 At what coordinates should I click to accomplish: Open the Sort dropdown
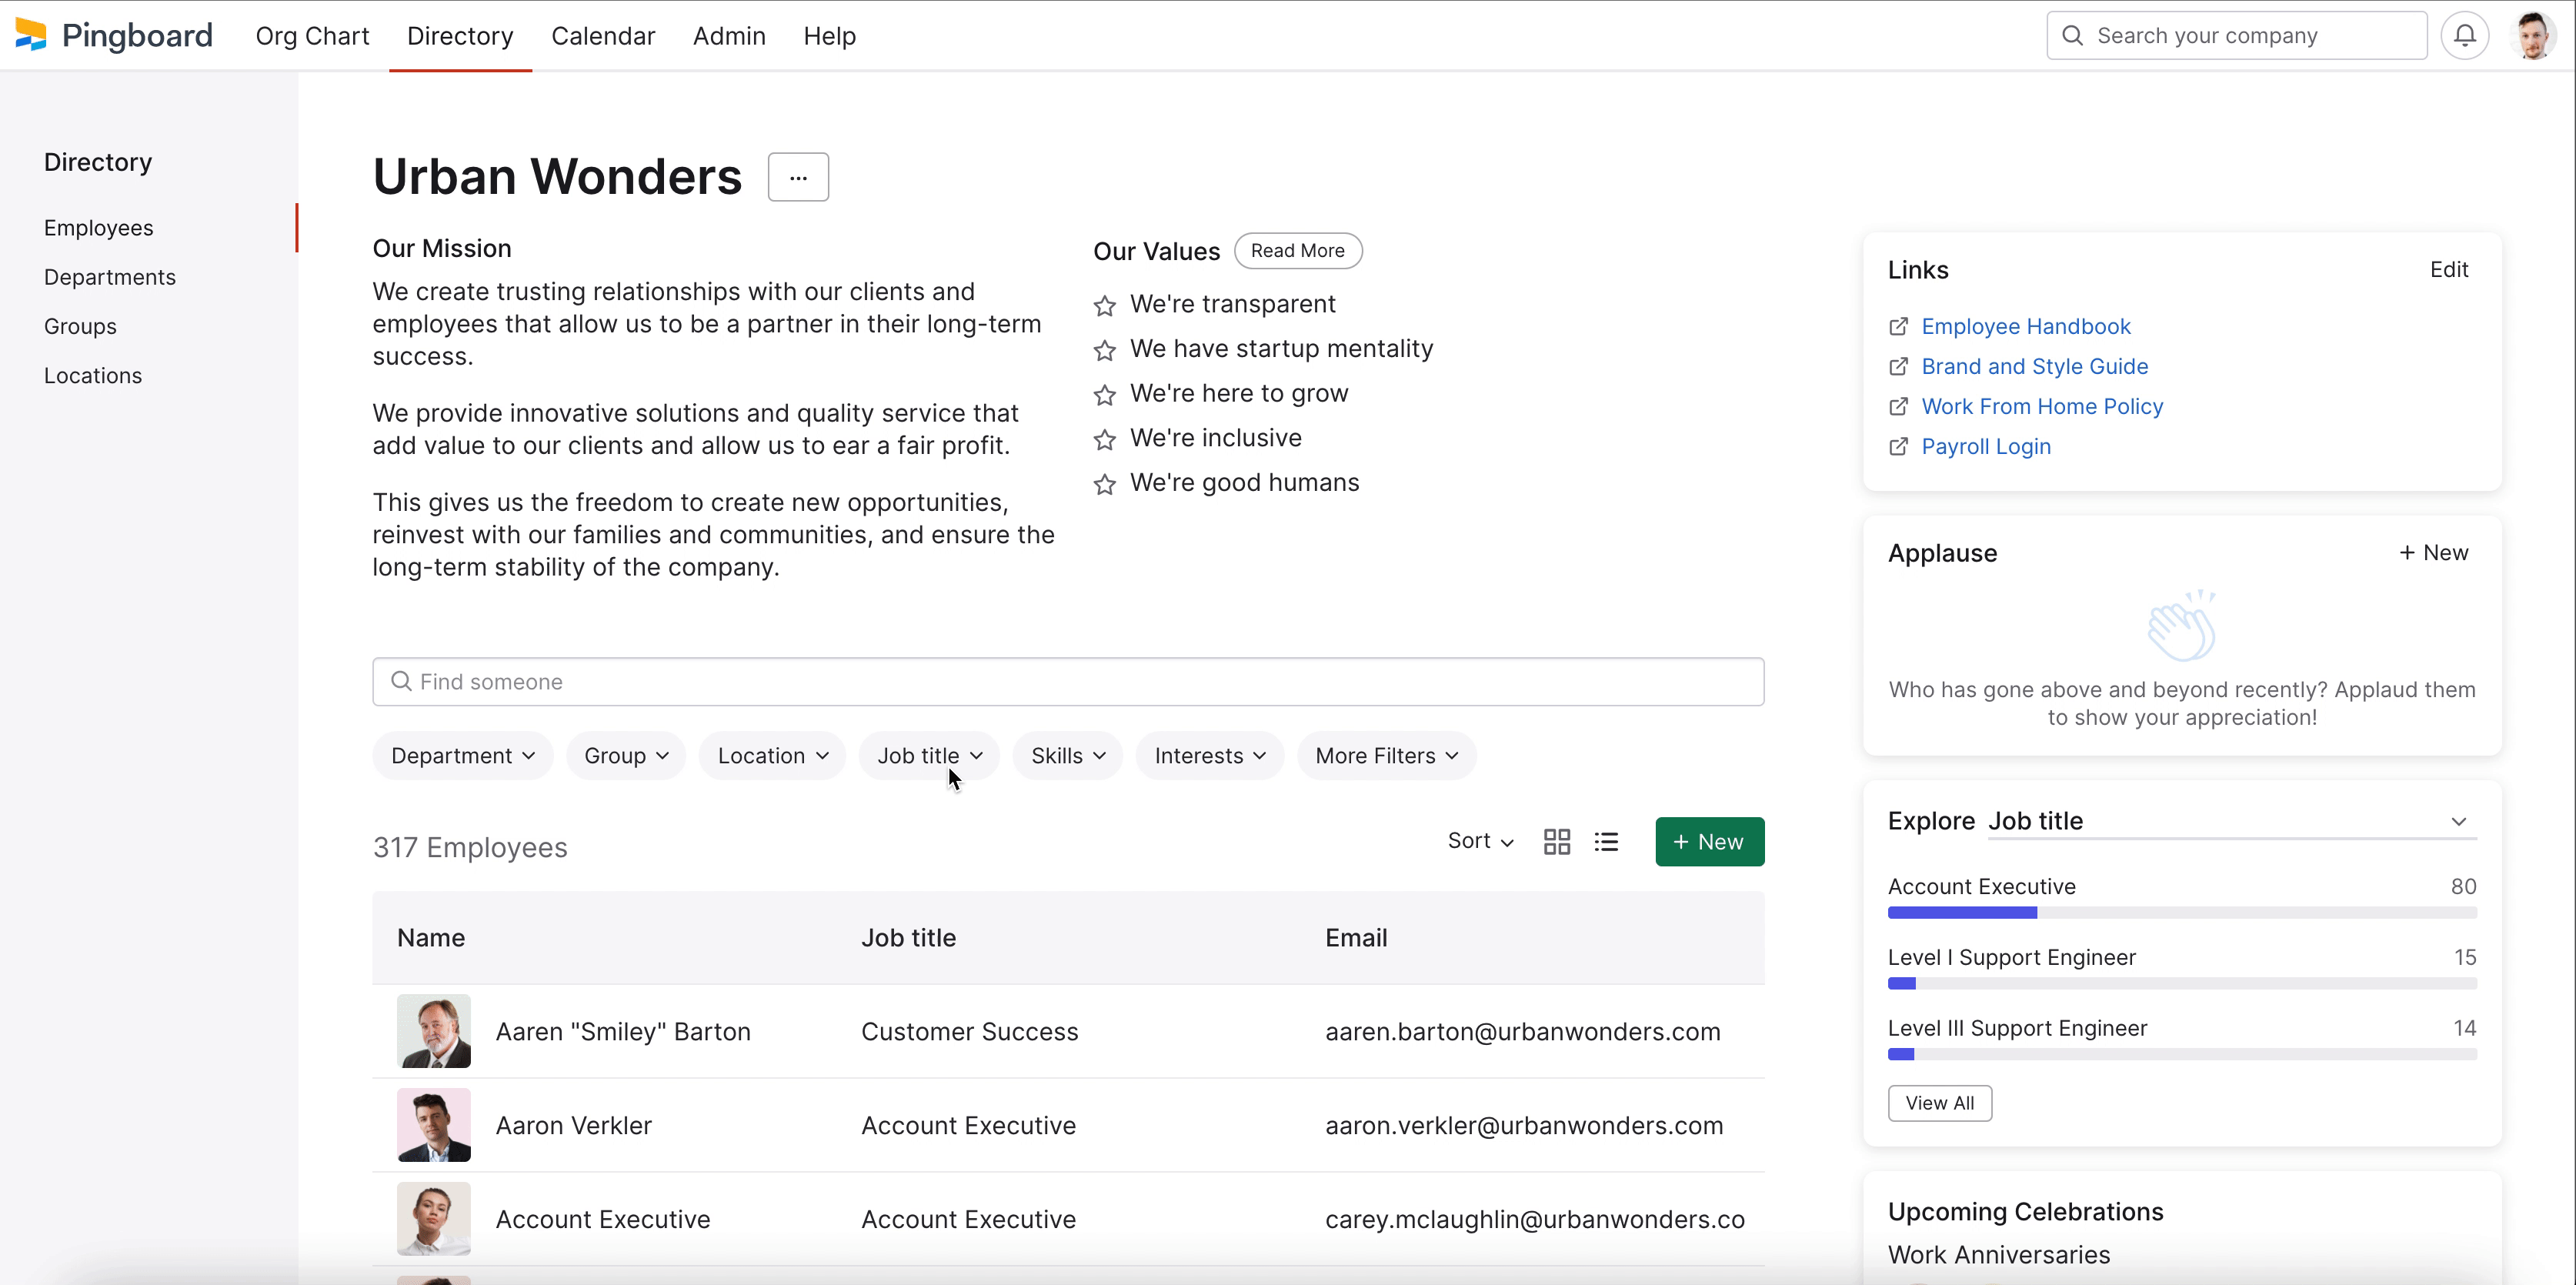point(1480,841)
